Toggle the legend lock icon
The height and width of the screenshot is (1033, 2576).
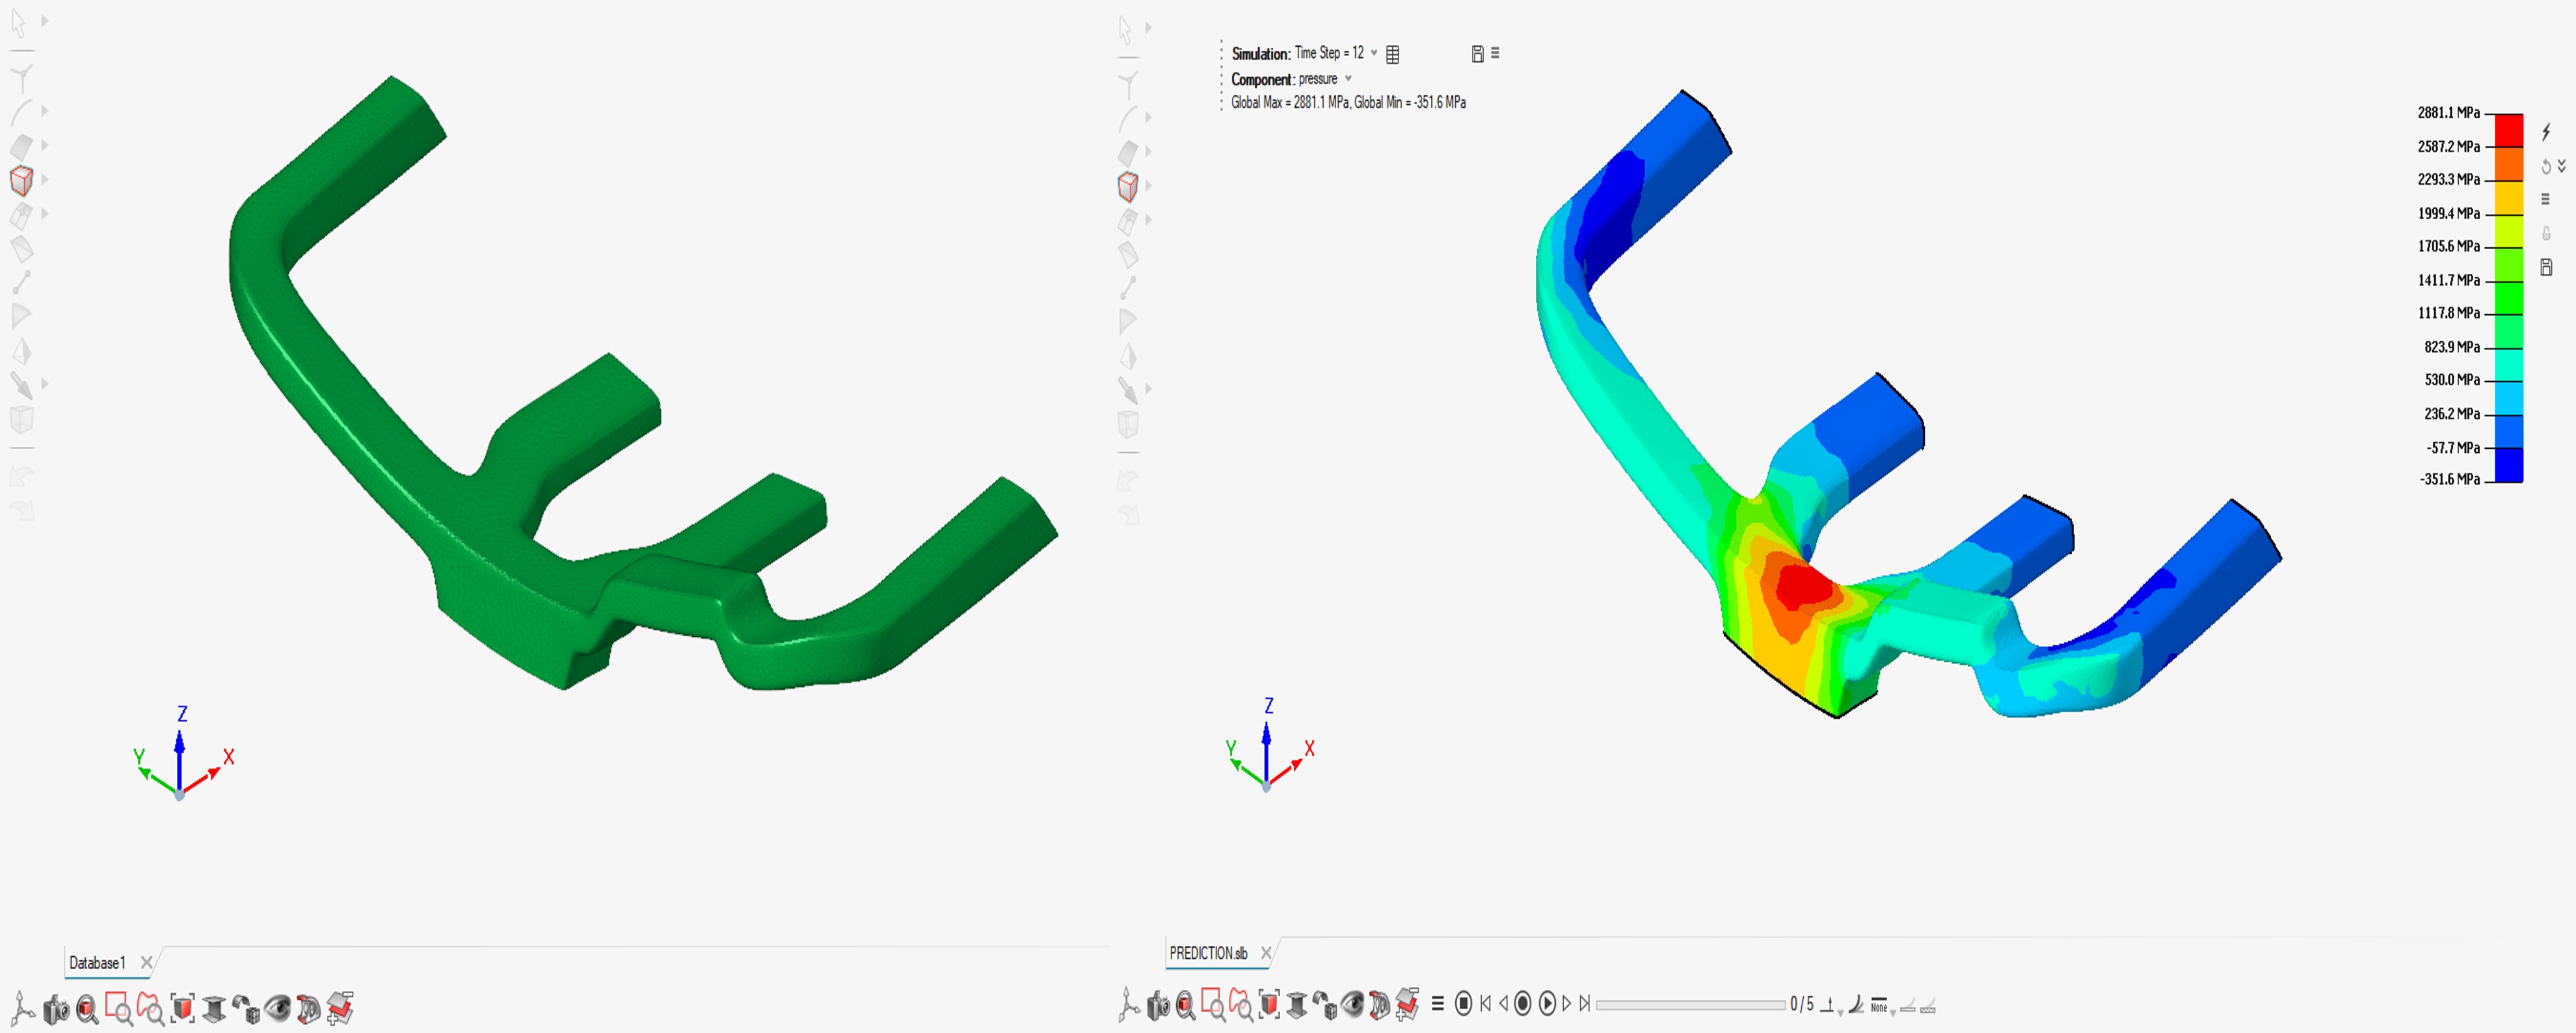(2546, 233)
